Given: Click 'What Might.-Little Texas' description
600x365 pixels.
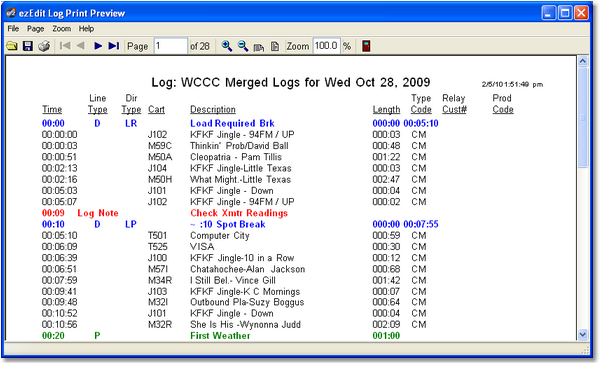Looking at the screenshot, I should [x=240, y=179].
